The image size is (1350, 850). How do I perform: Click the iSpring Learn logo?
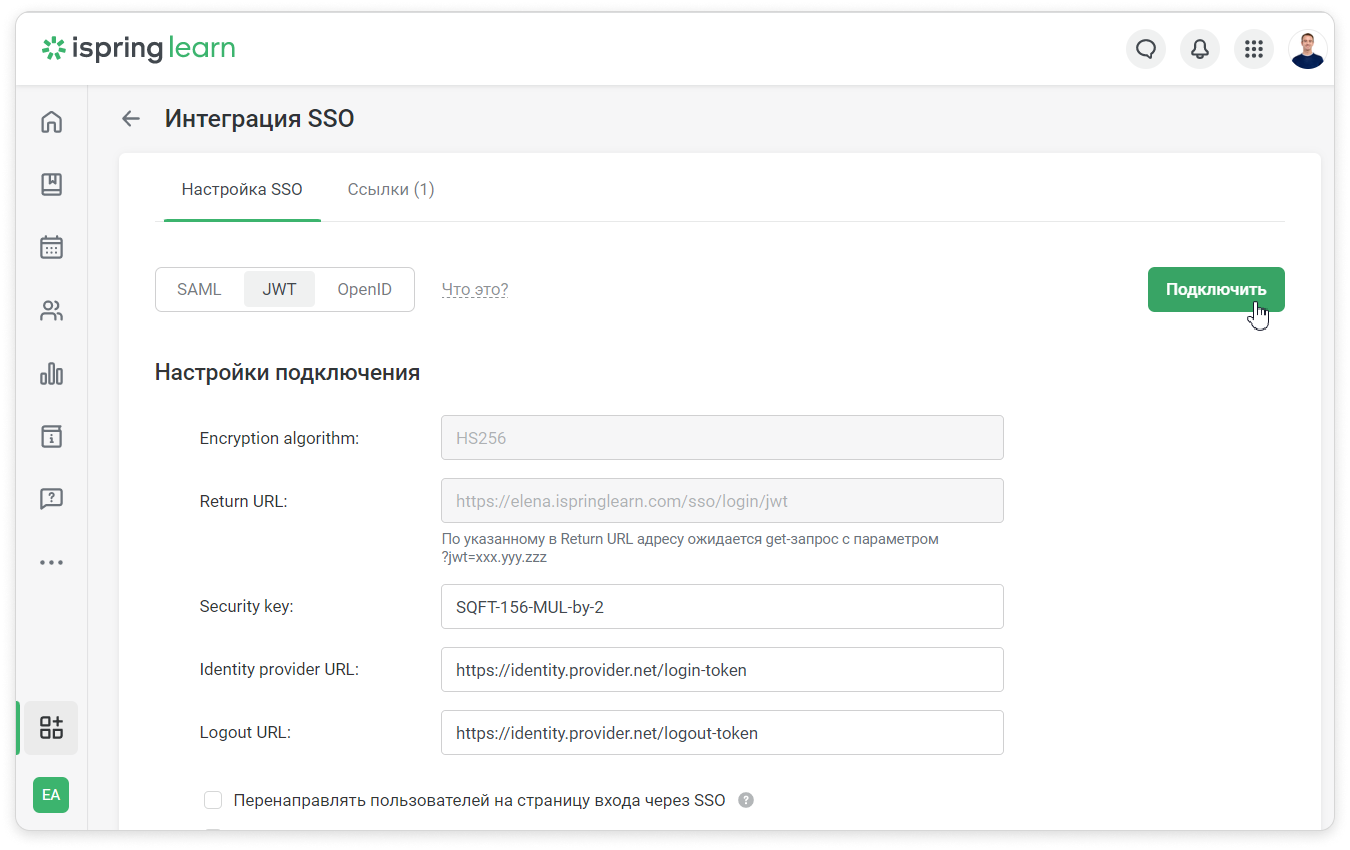click(138, 48)
